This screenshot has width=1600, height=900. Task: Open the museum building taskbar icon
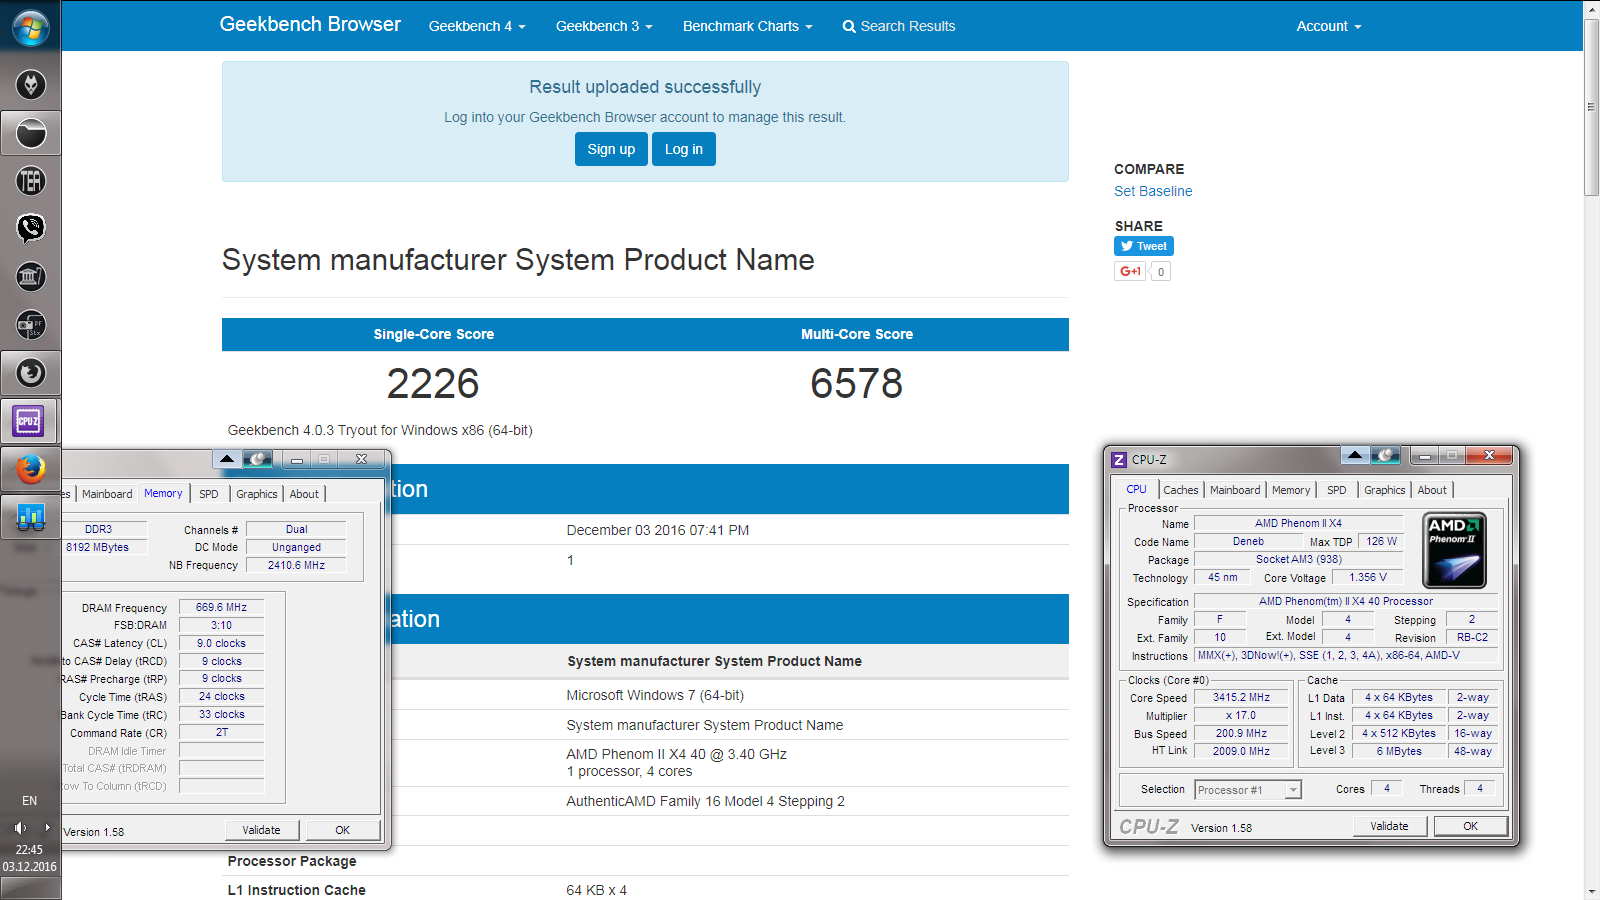click(31, 277)
